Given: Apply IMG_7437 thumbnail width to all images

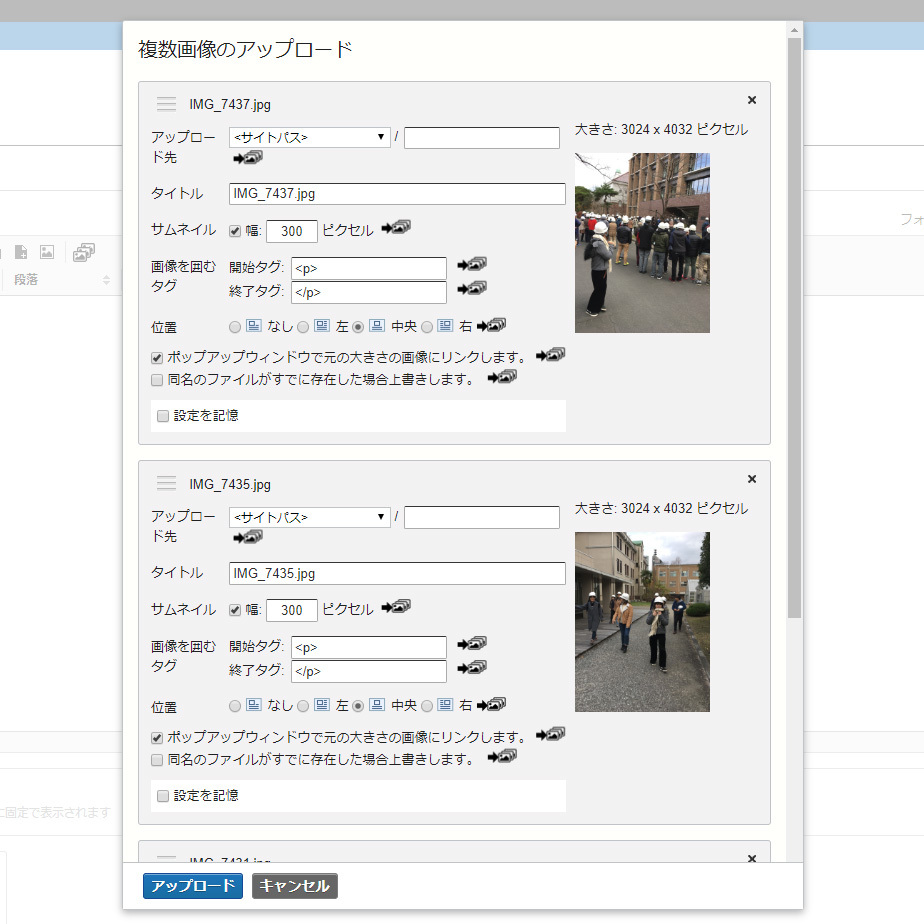Looking at the screenshot, I should (396, 227).
